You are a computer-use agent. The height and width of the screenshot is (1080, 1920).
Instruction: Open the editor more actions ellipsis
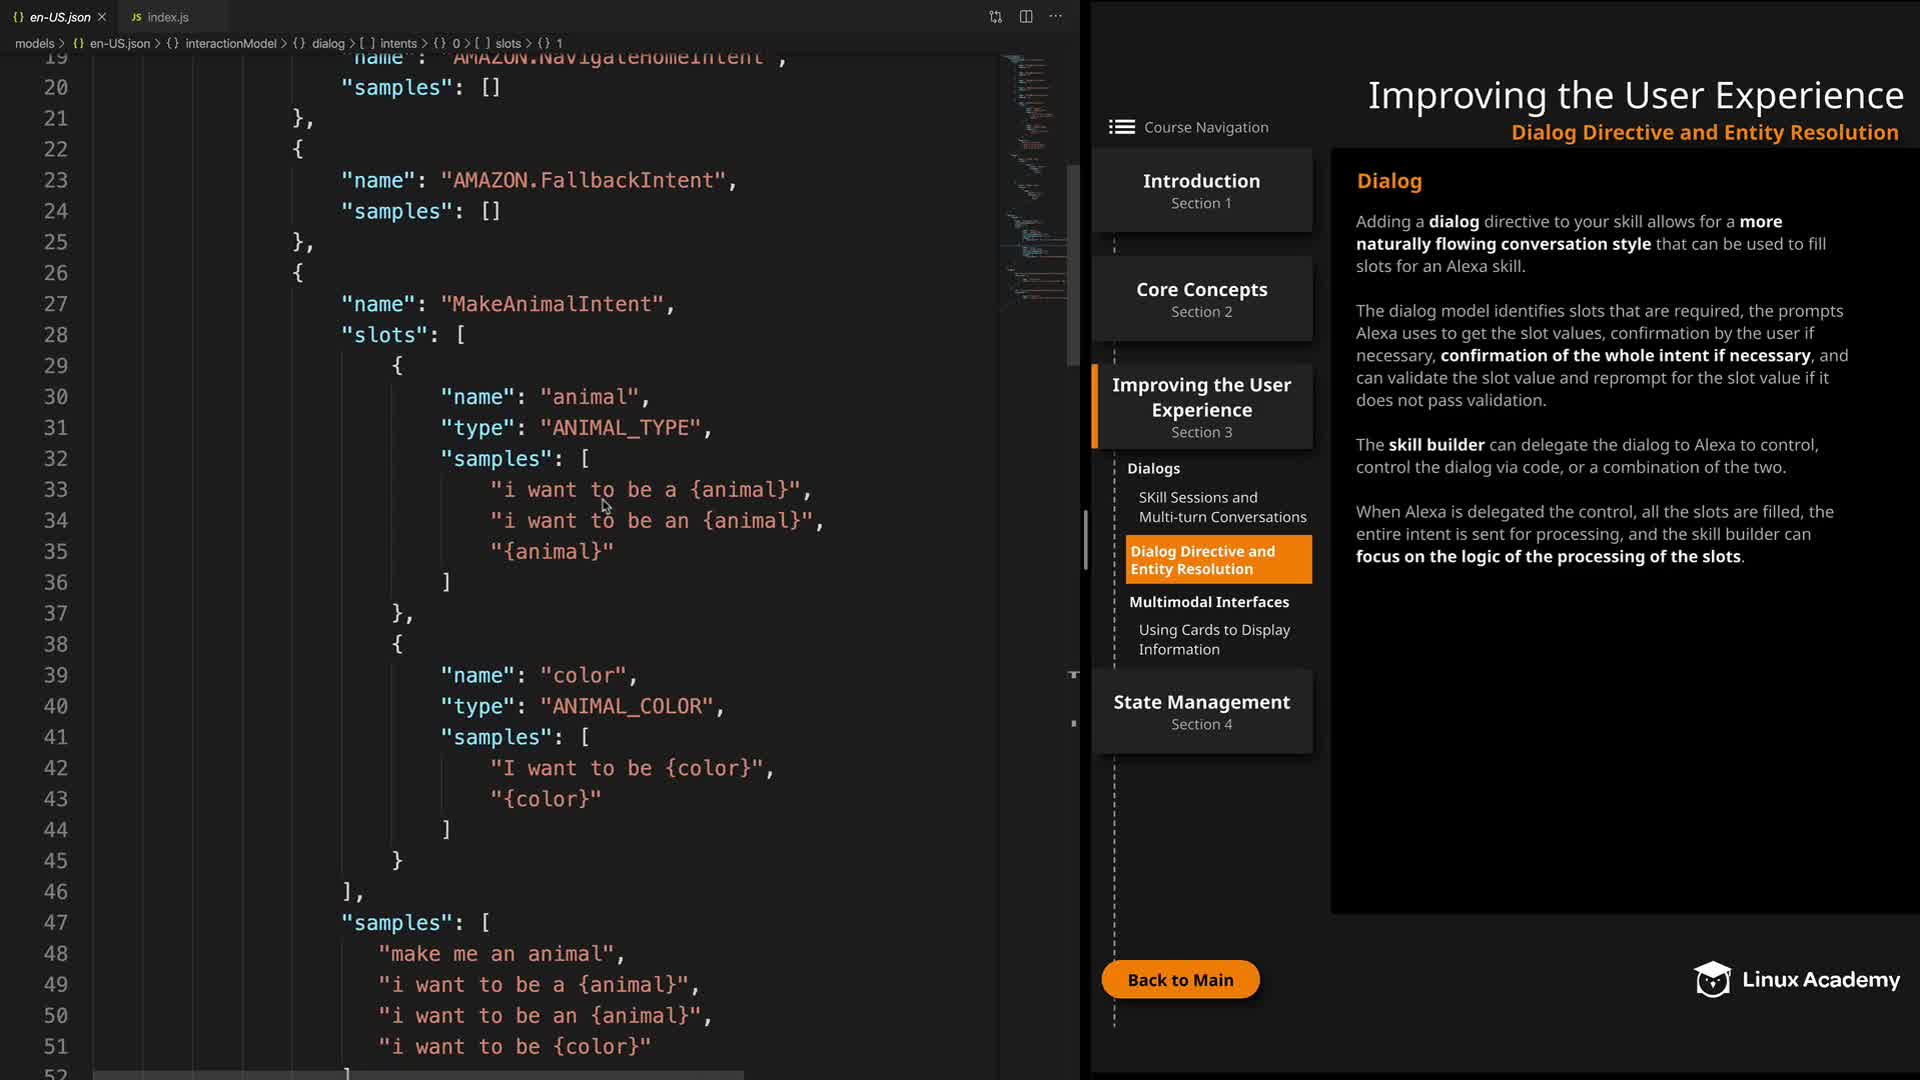pos(1056,17)
